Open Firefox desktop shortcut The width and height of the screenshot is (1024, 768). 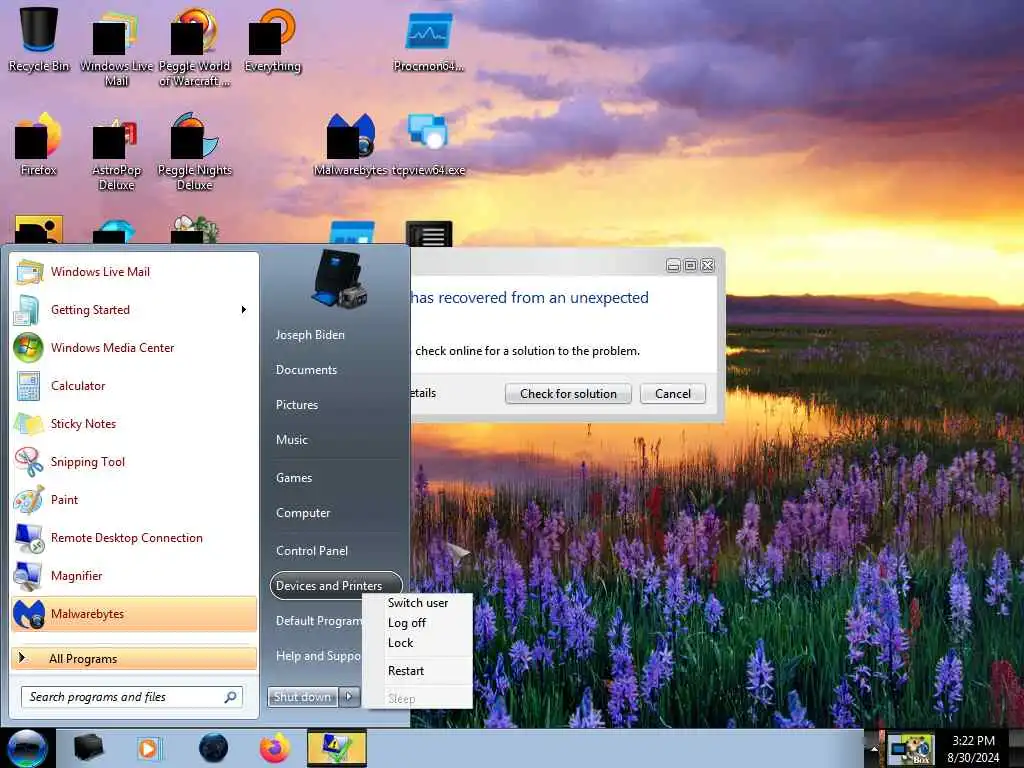[x=39, y=145]
